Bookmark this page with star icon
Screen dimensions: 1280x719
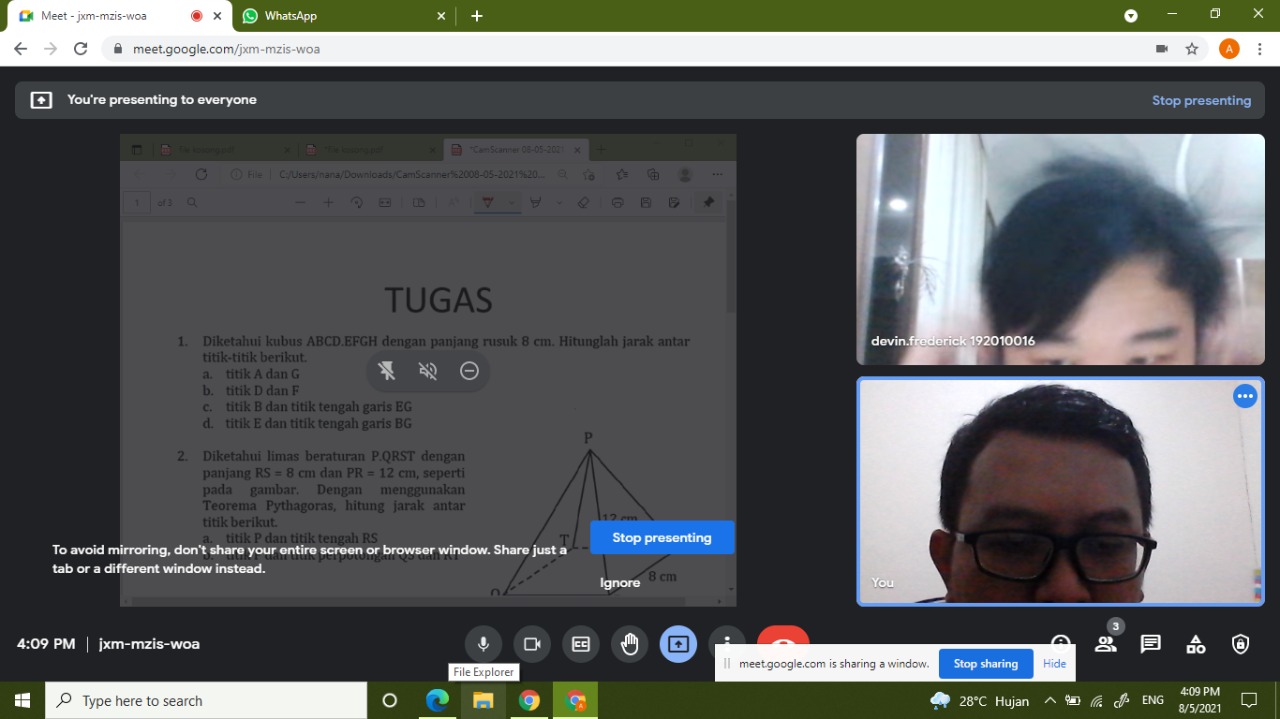[1192, 49]
